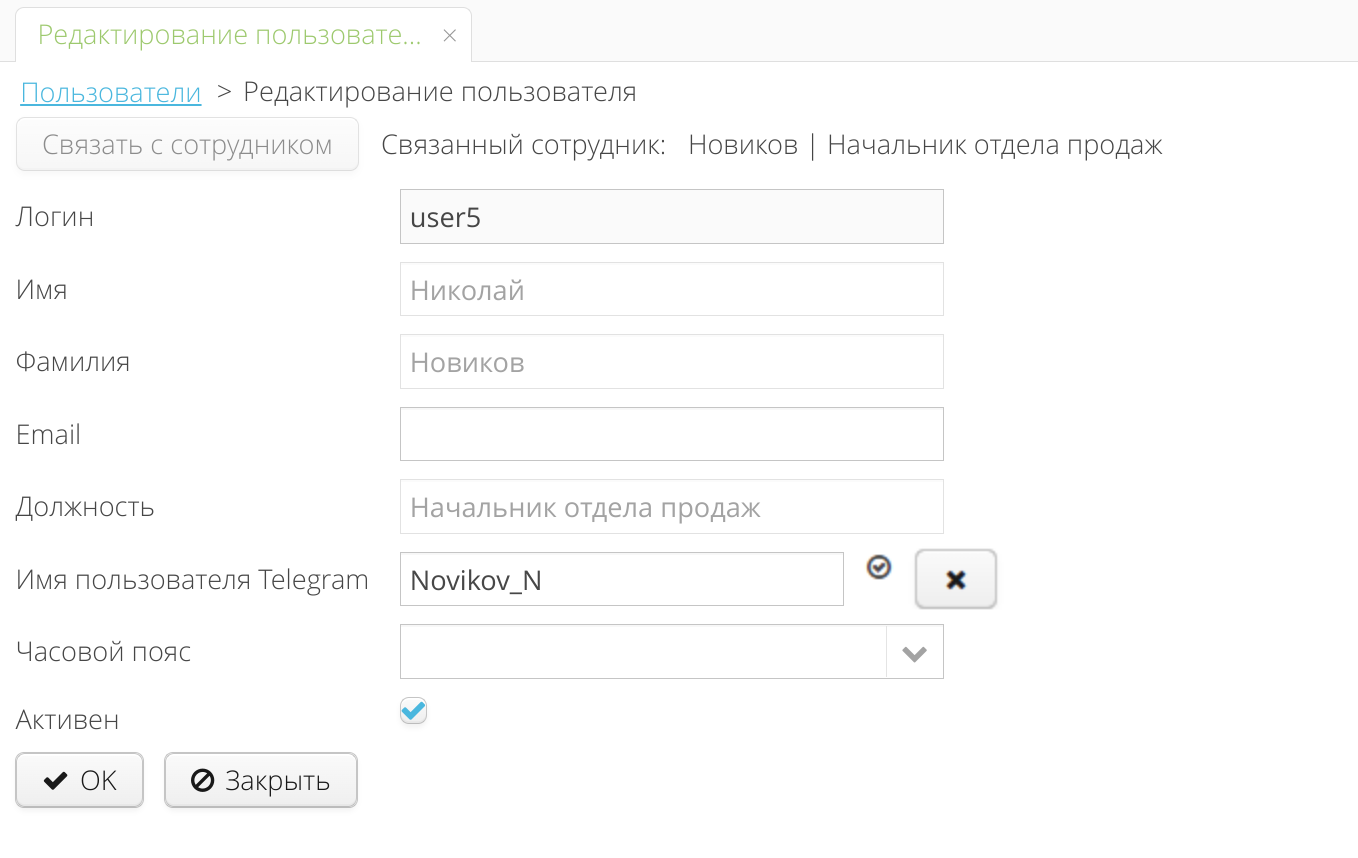
Task: Close the Редактирование пользователя tab with its X
Action: click(x=449, y=33)
